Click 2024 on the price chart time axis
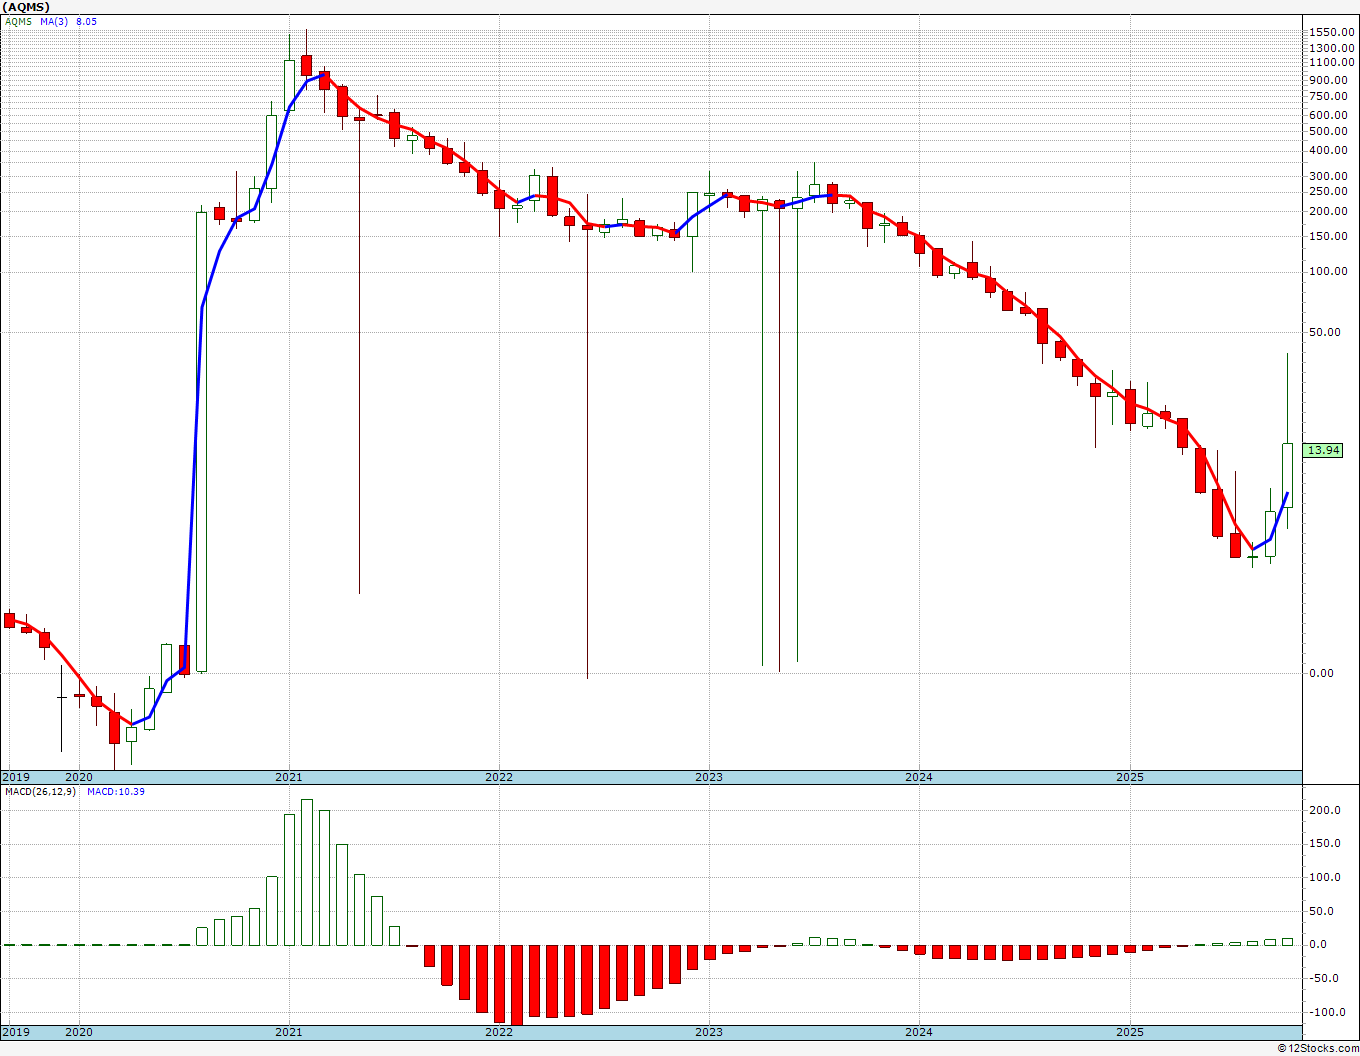The height and width of the screenshot is (1056, 1360). [x=918, y=777]
